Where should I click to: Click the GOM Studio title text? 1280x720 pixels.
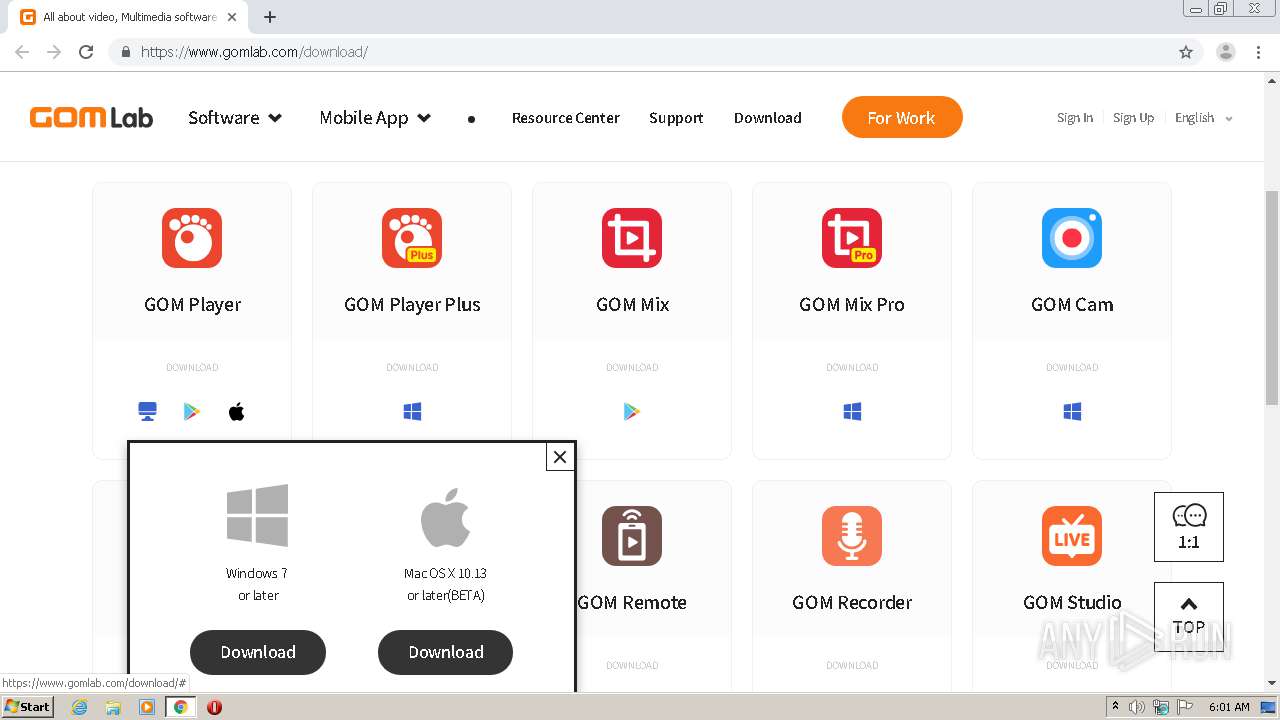click(x=1072, y=603)
